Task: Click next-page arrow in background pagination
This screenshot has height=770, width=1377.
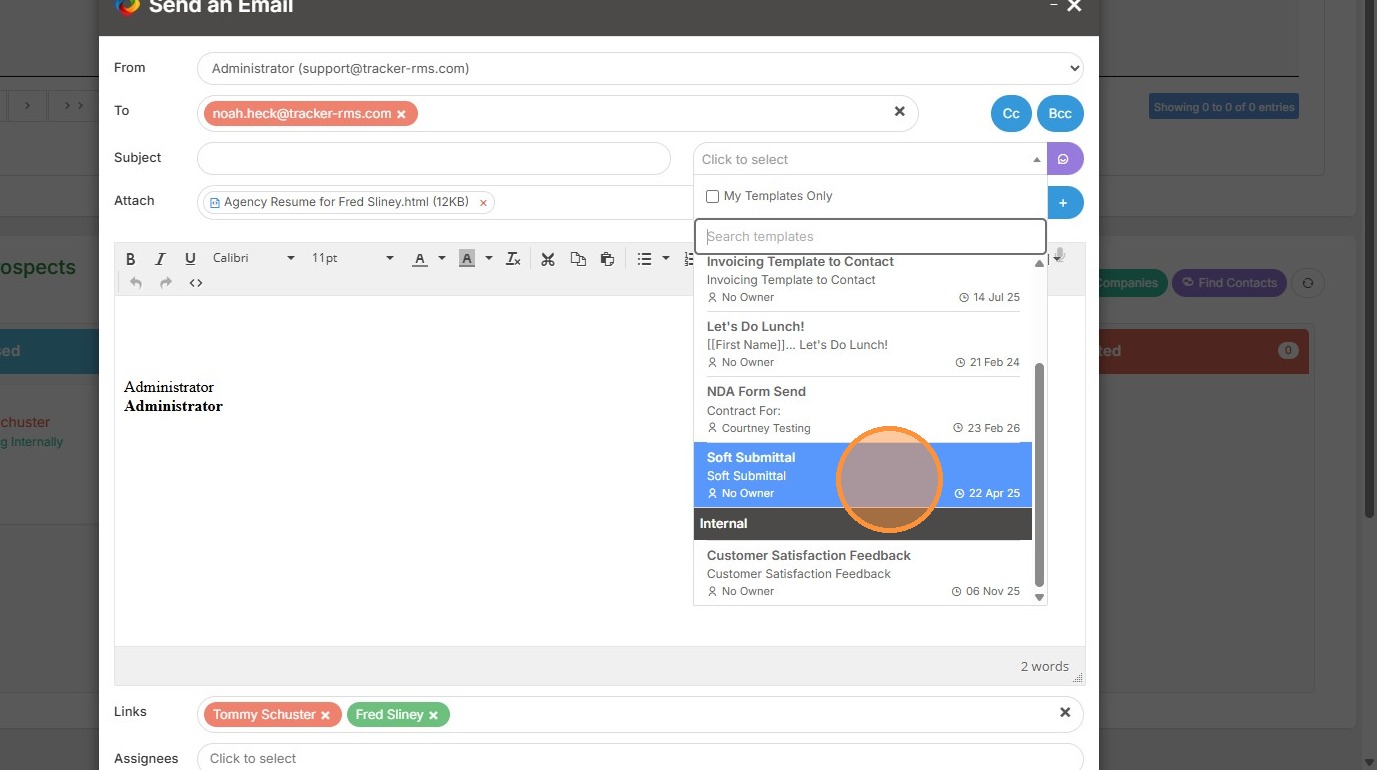Action: pyautogui.click(x=28, y=106)
